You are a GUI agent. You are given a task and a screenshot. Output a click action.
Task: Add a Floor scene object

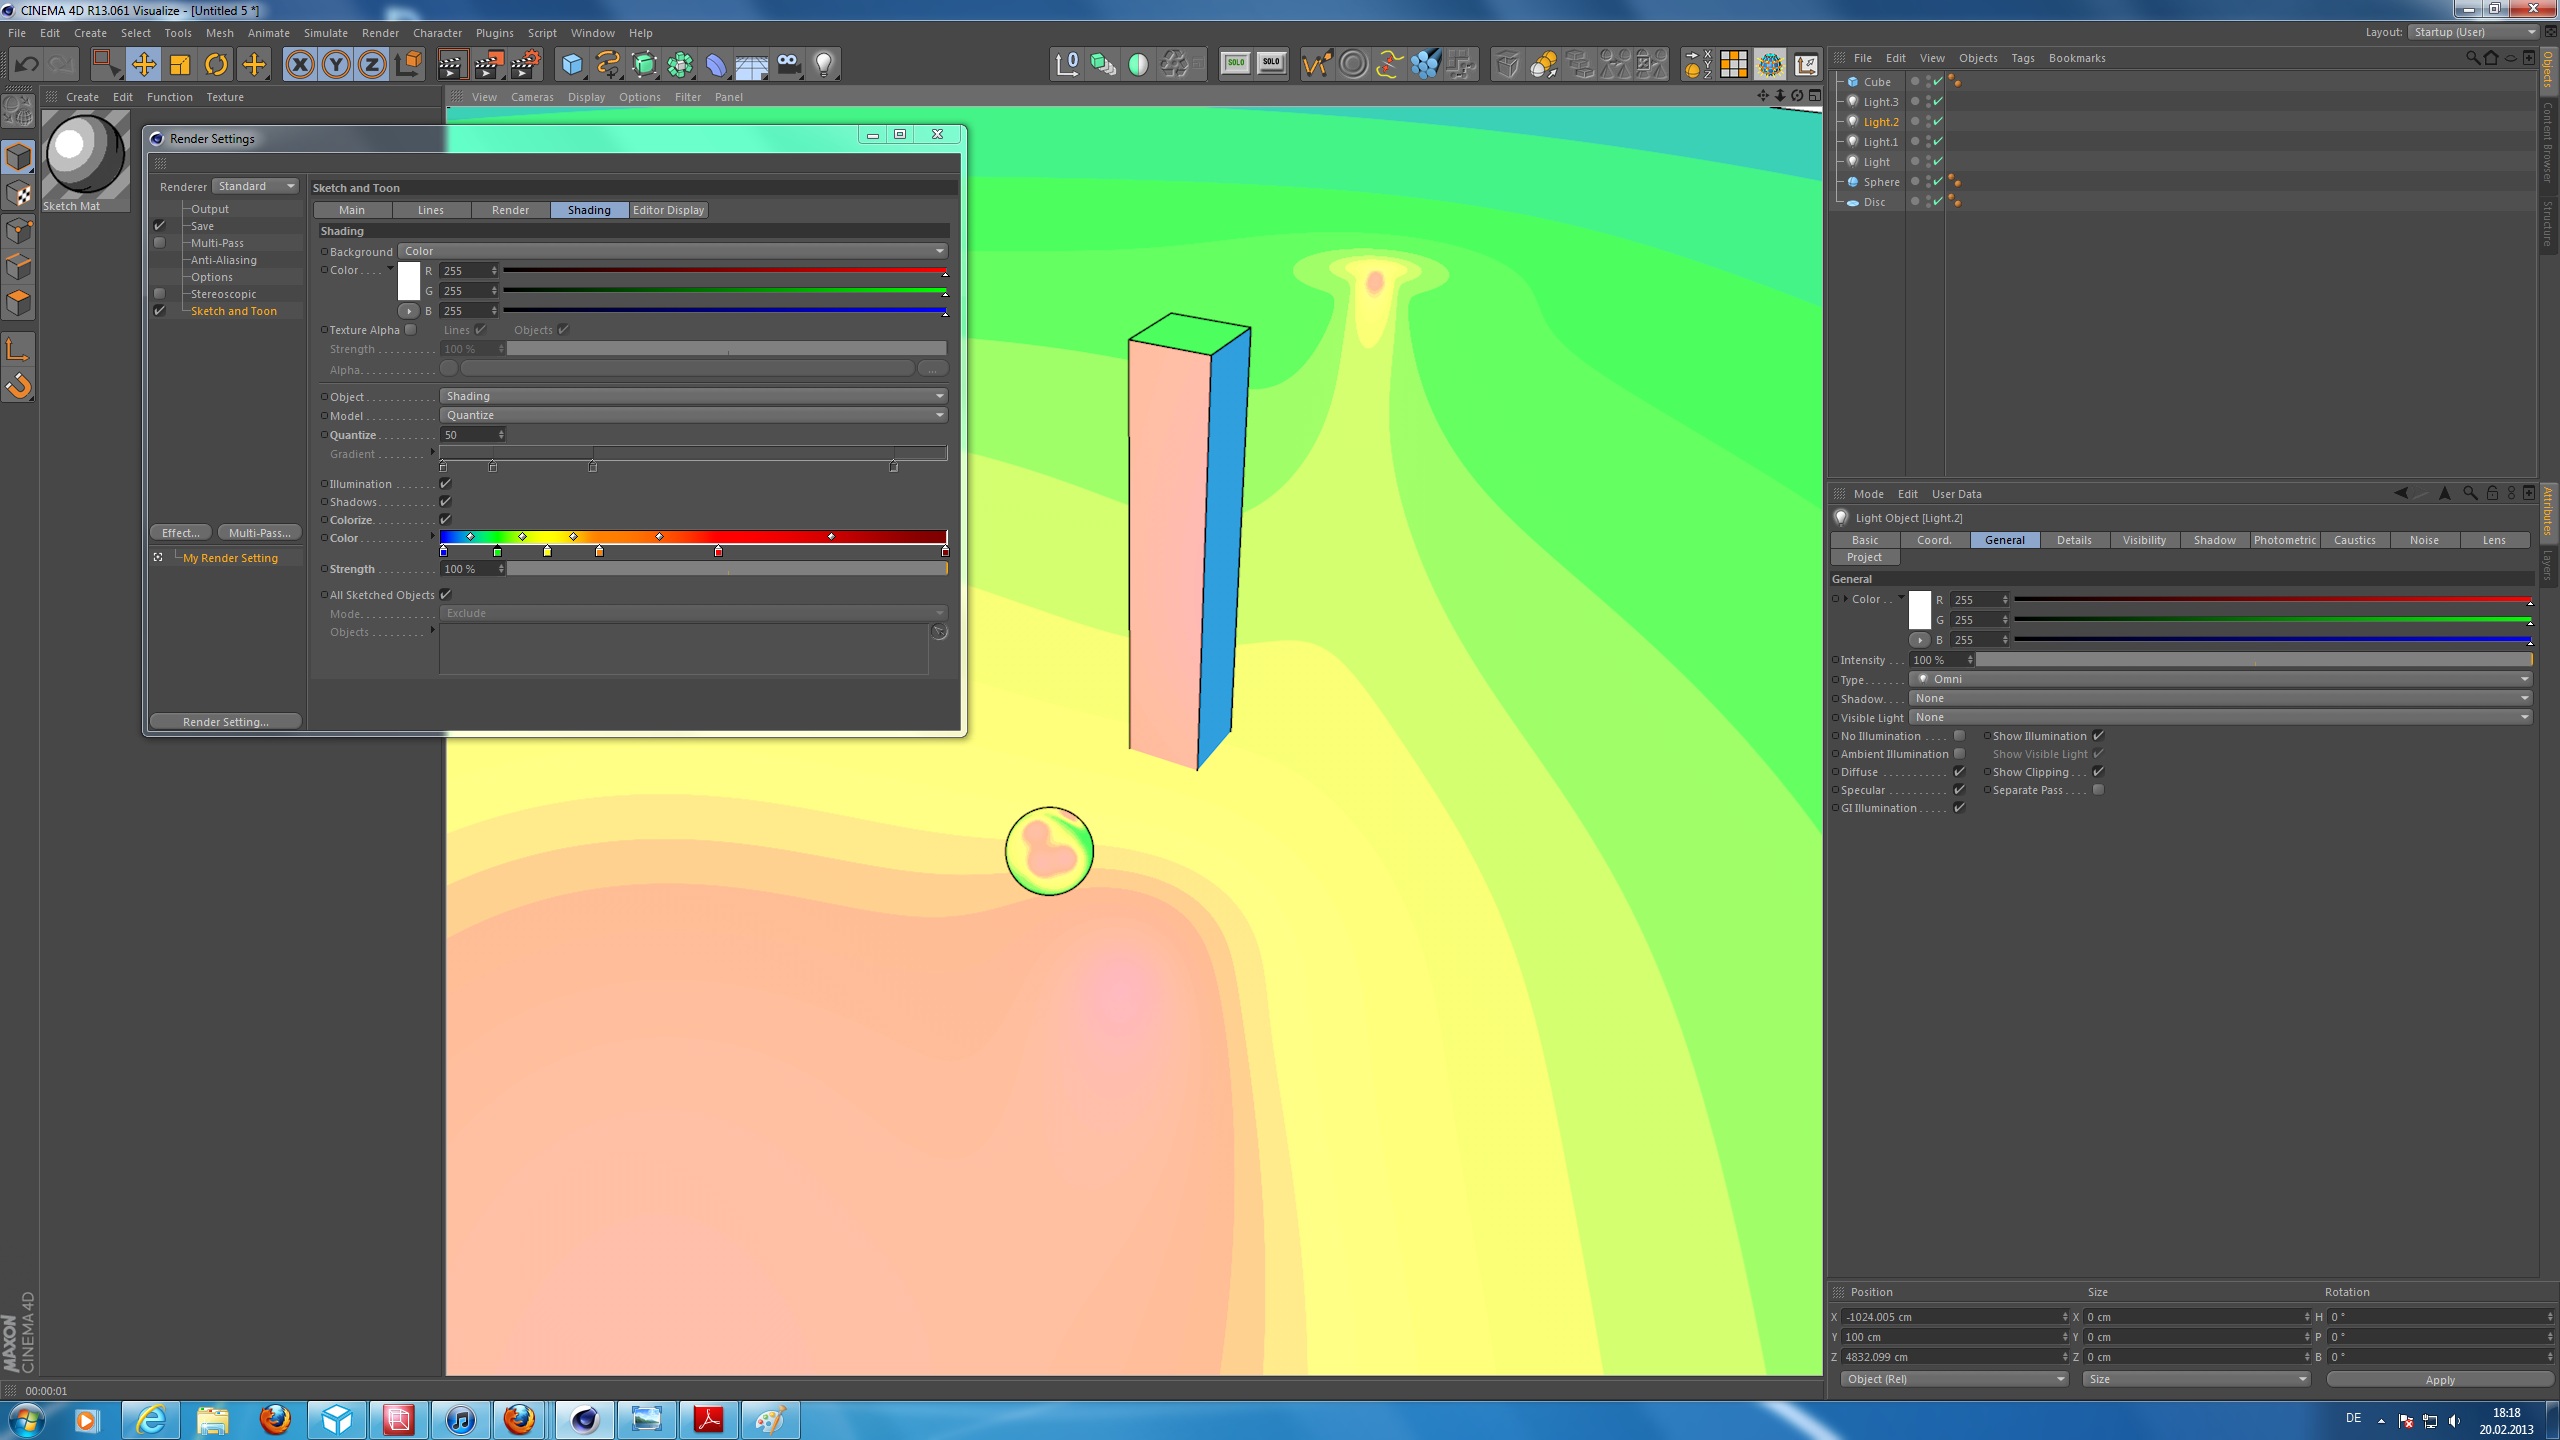751,65
